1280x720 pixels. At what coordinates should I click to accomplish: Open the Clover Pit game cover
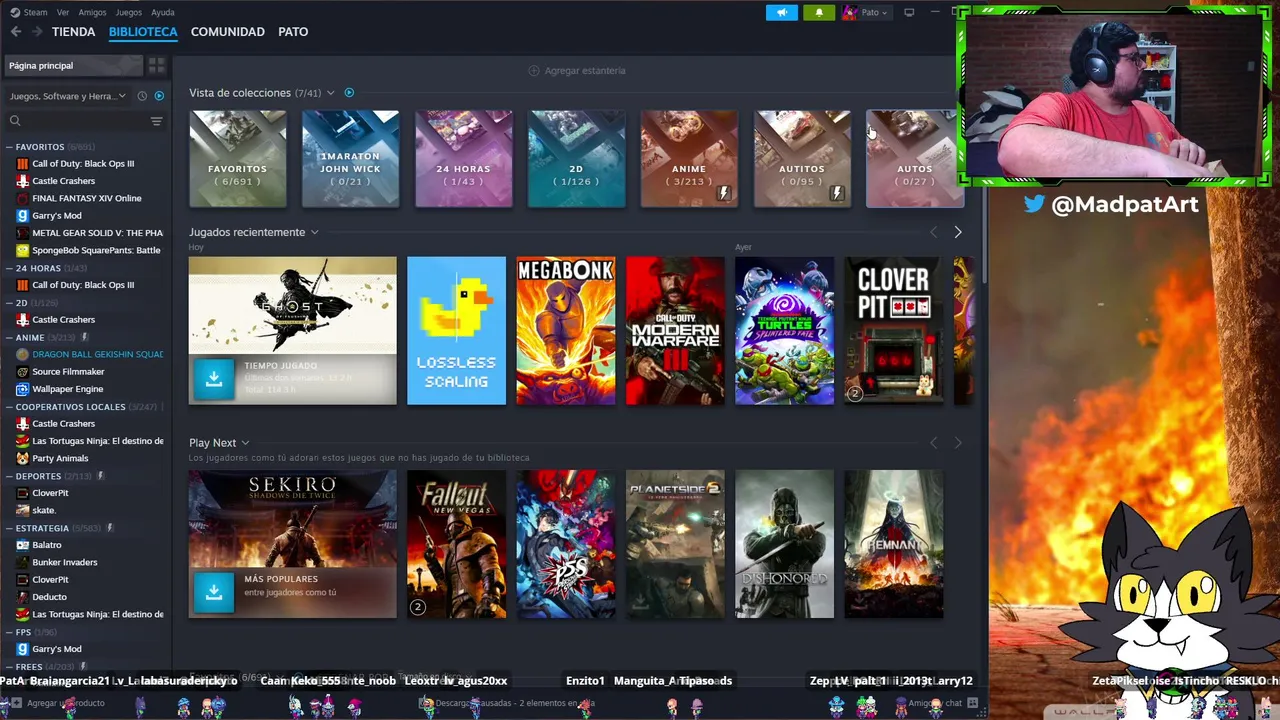[894, 331]
